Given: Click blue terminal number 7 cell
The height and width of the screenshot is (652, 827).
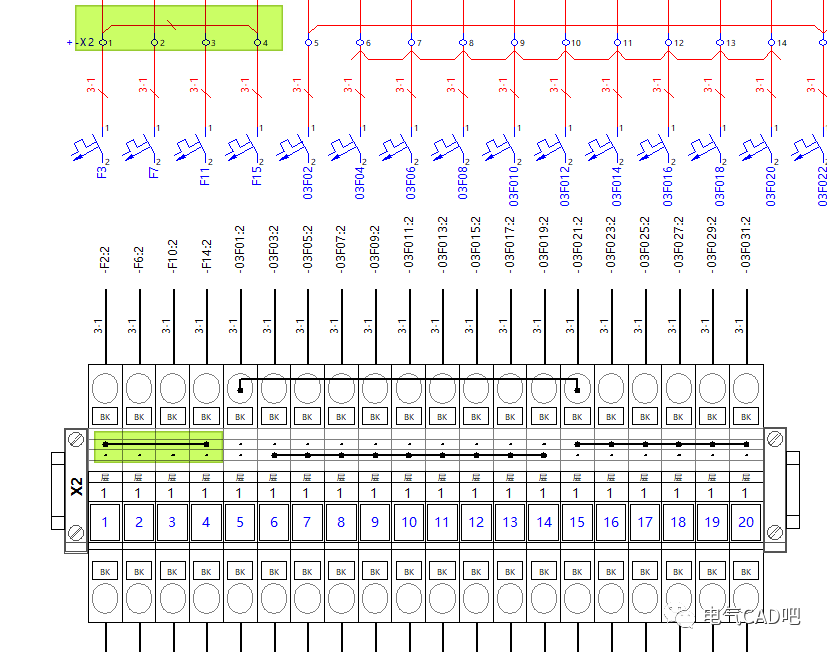Looking at the screenshot, I should point(307,522).
